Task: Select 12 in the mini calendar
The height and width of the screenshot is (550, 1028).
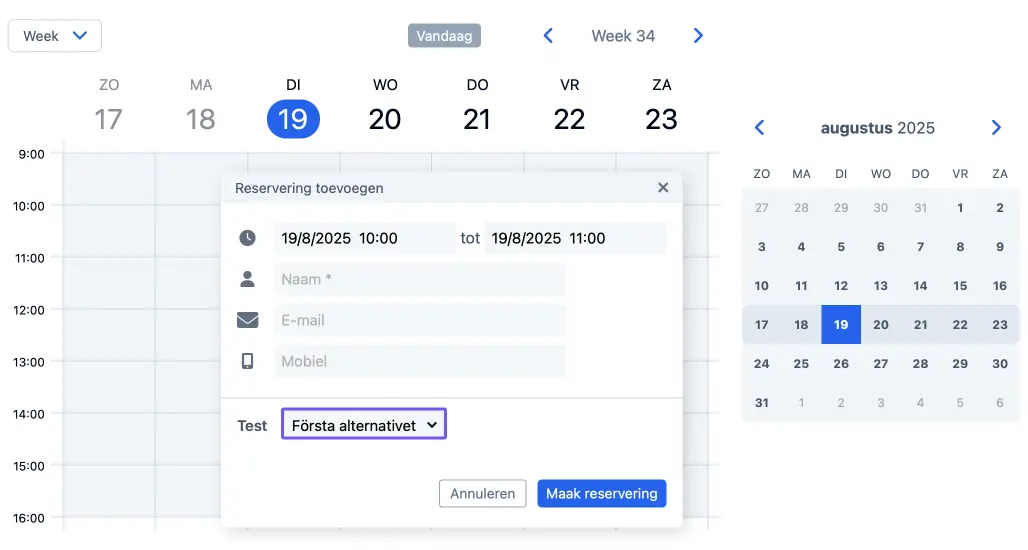Action: (841, 286)
